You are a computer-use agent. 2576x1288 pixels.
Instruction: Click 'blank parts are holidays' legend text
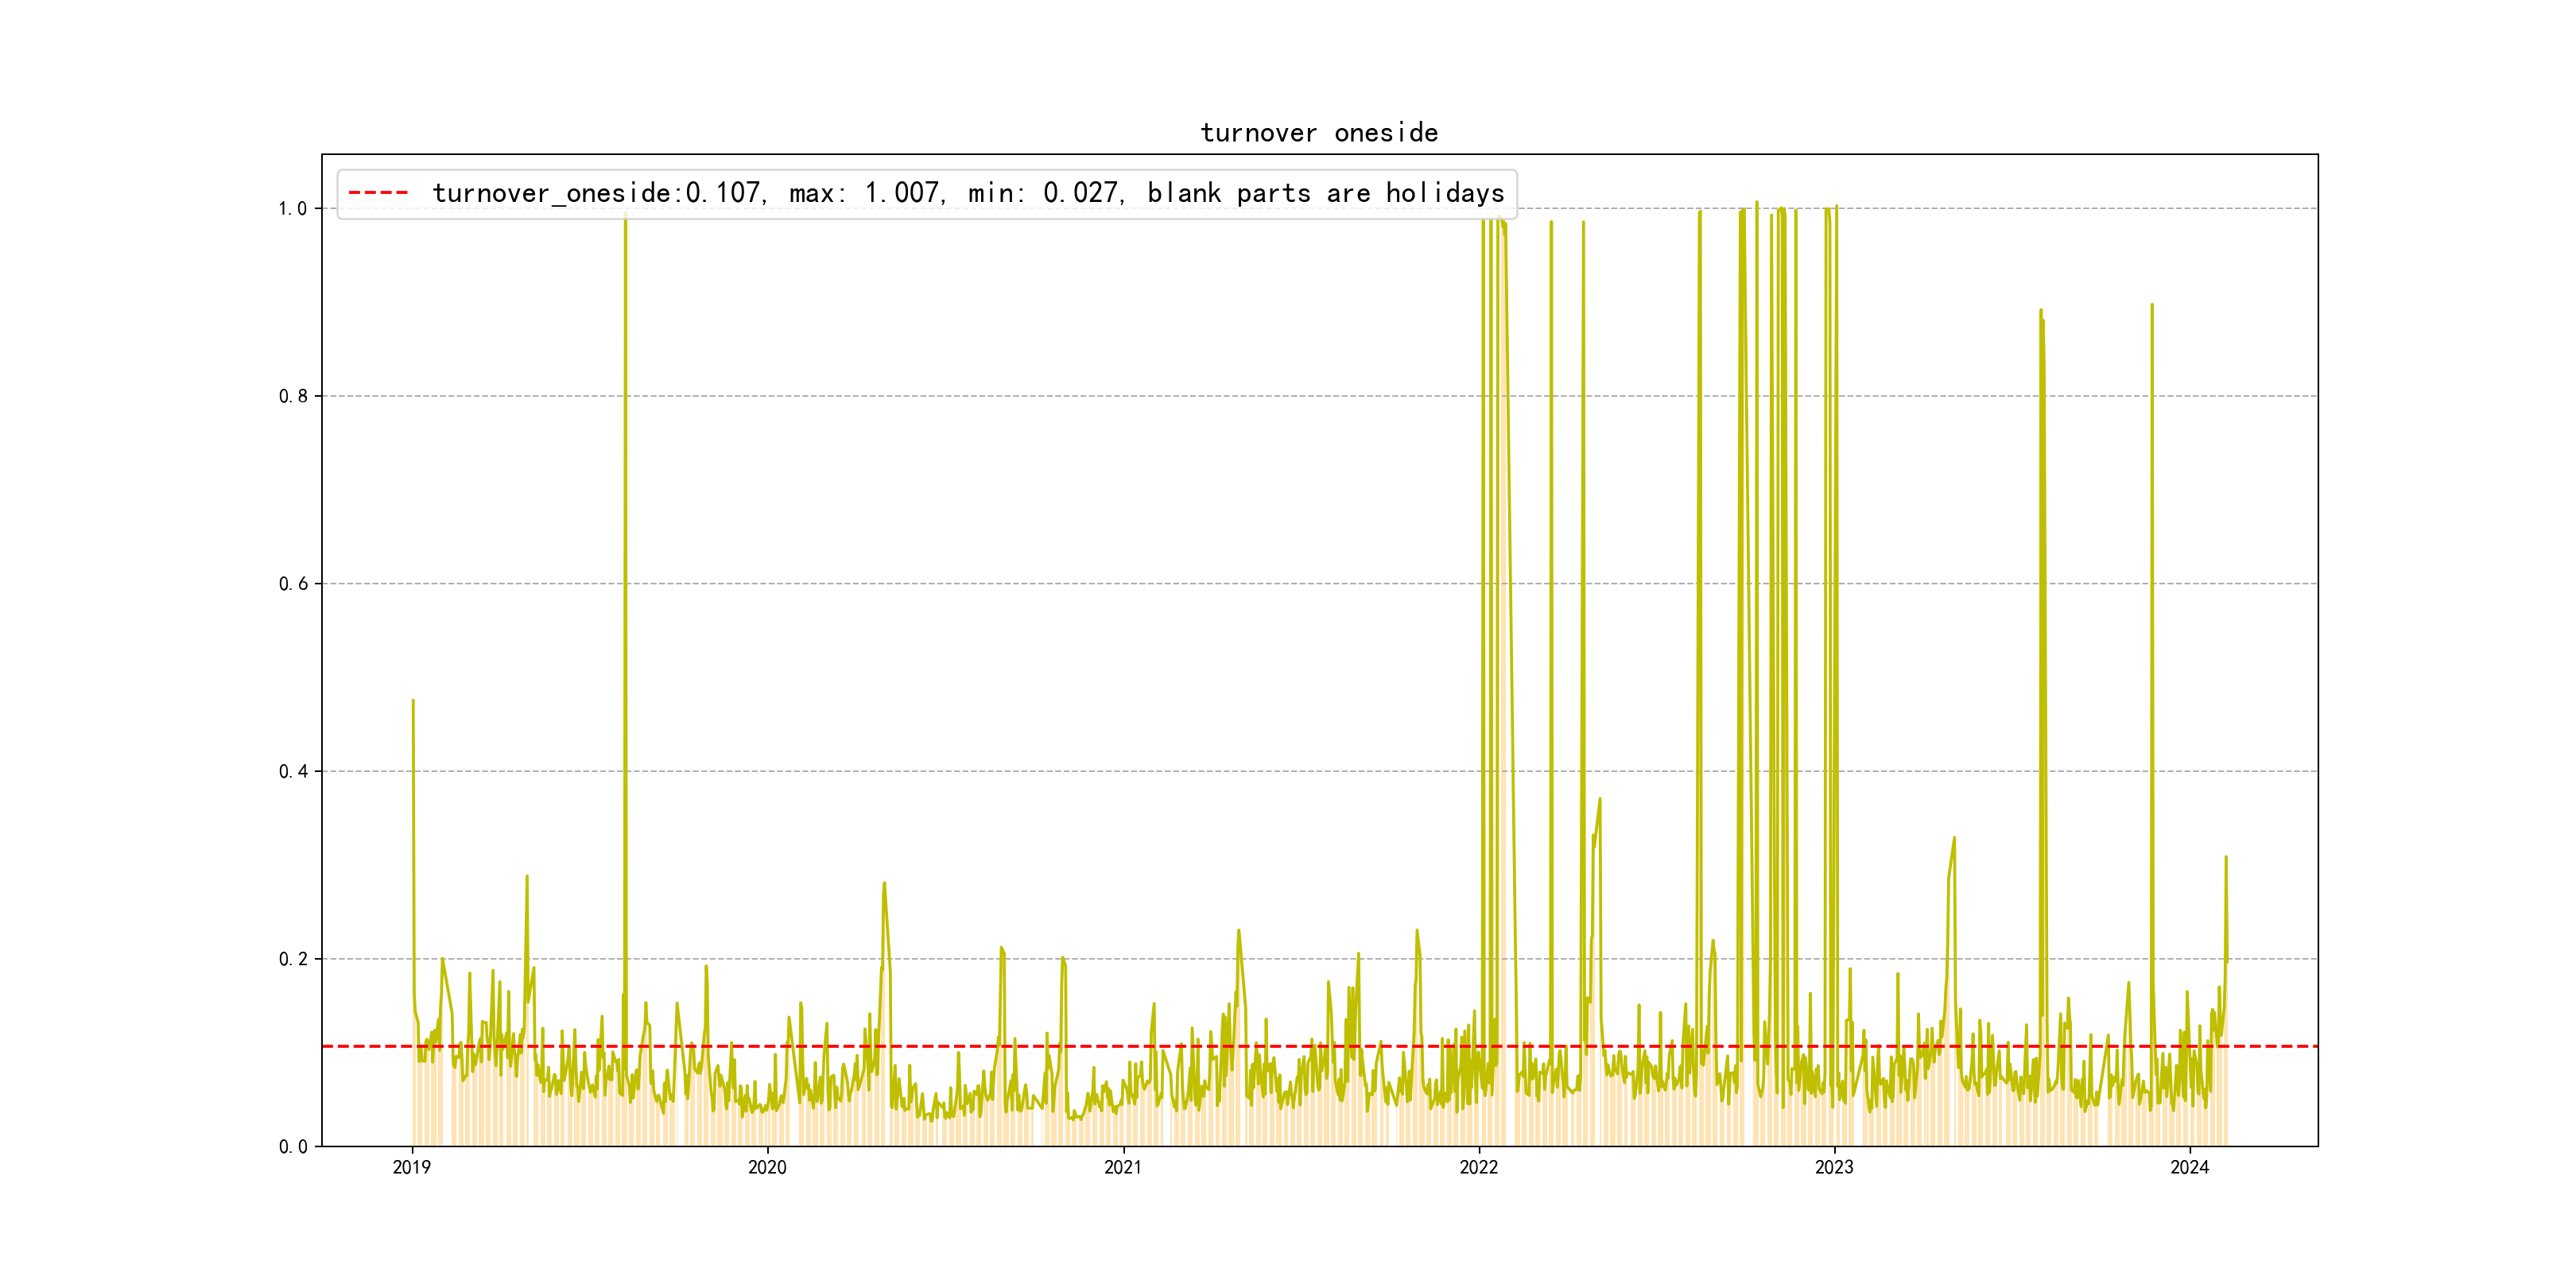point(1325,193)
